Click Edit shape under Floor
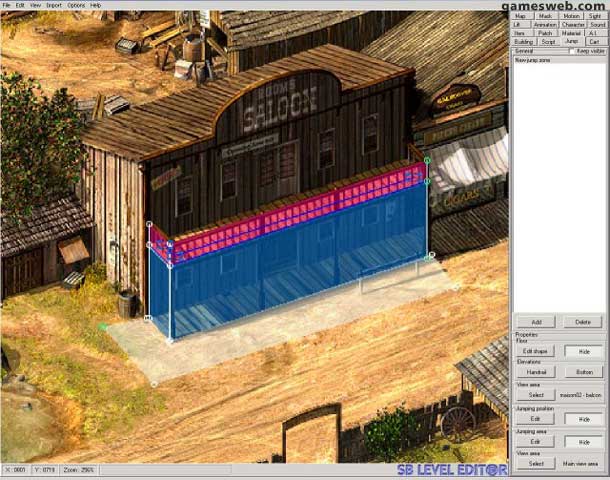The image size is (610, 480). [x=536, y=351]
